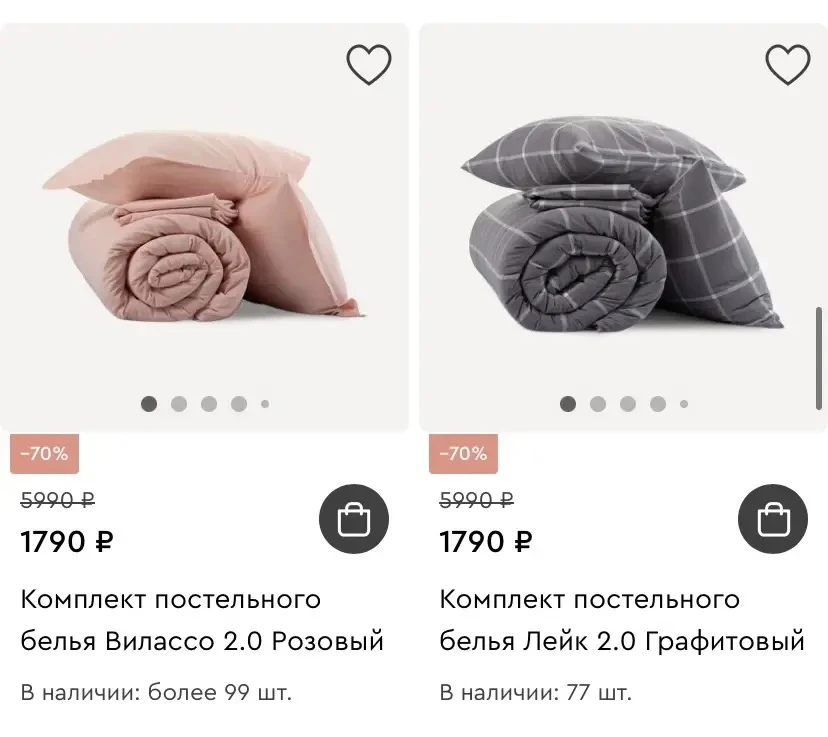Open Комплект постельного белья Лейк 2.0 Графитовый
Viewport: 828px width, 737px height.
(622, 620)
